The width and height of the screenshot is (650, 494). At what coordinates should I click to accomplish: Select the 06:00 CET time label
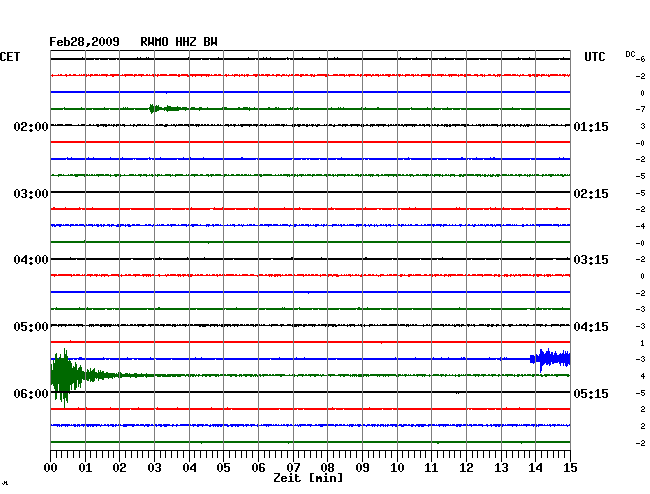coord(31,393)
